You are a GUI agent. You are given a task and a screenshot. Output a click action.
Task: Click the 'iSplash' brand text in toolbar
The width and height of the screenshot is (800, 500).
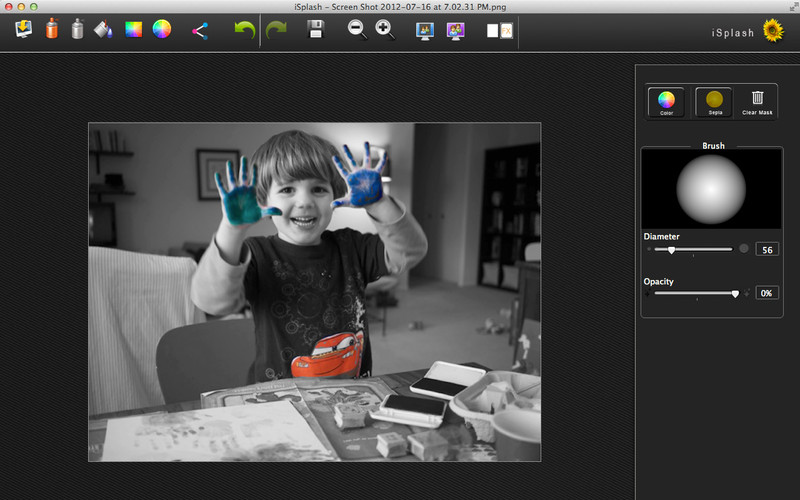pyautogui.click(x=733, y=33)
